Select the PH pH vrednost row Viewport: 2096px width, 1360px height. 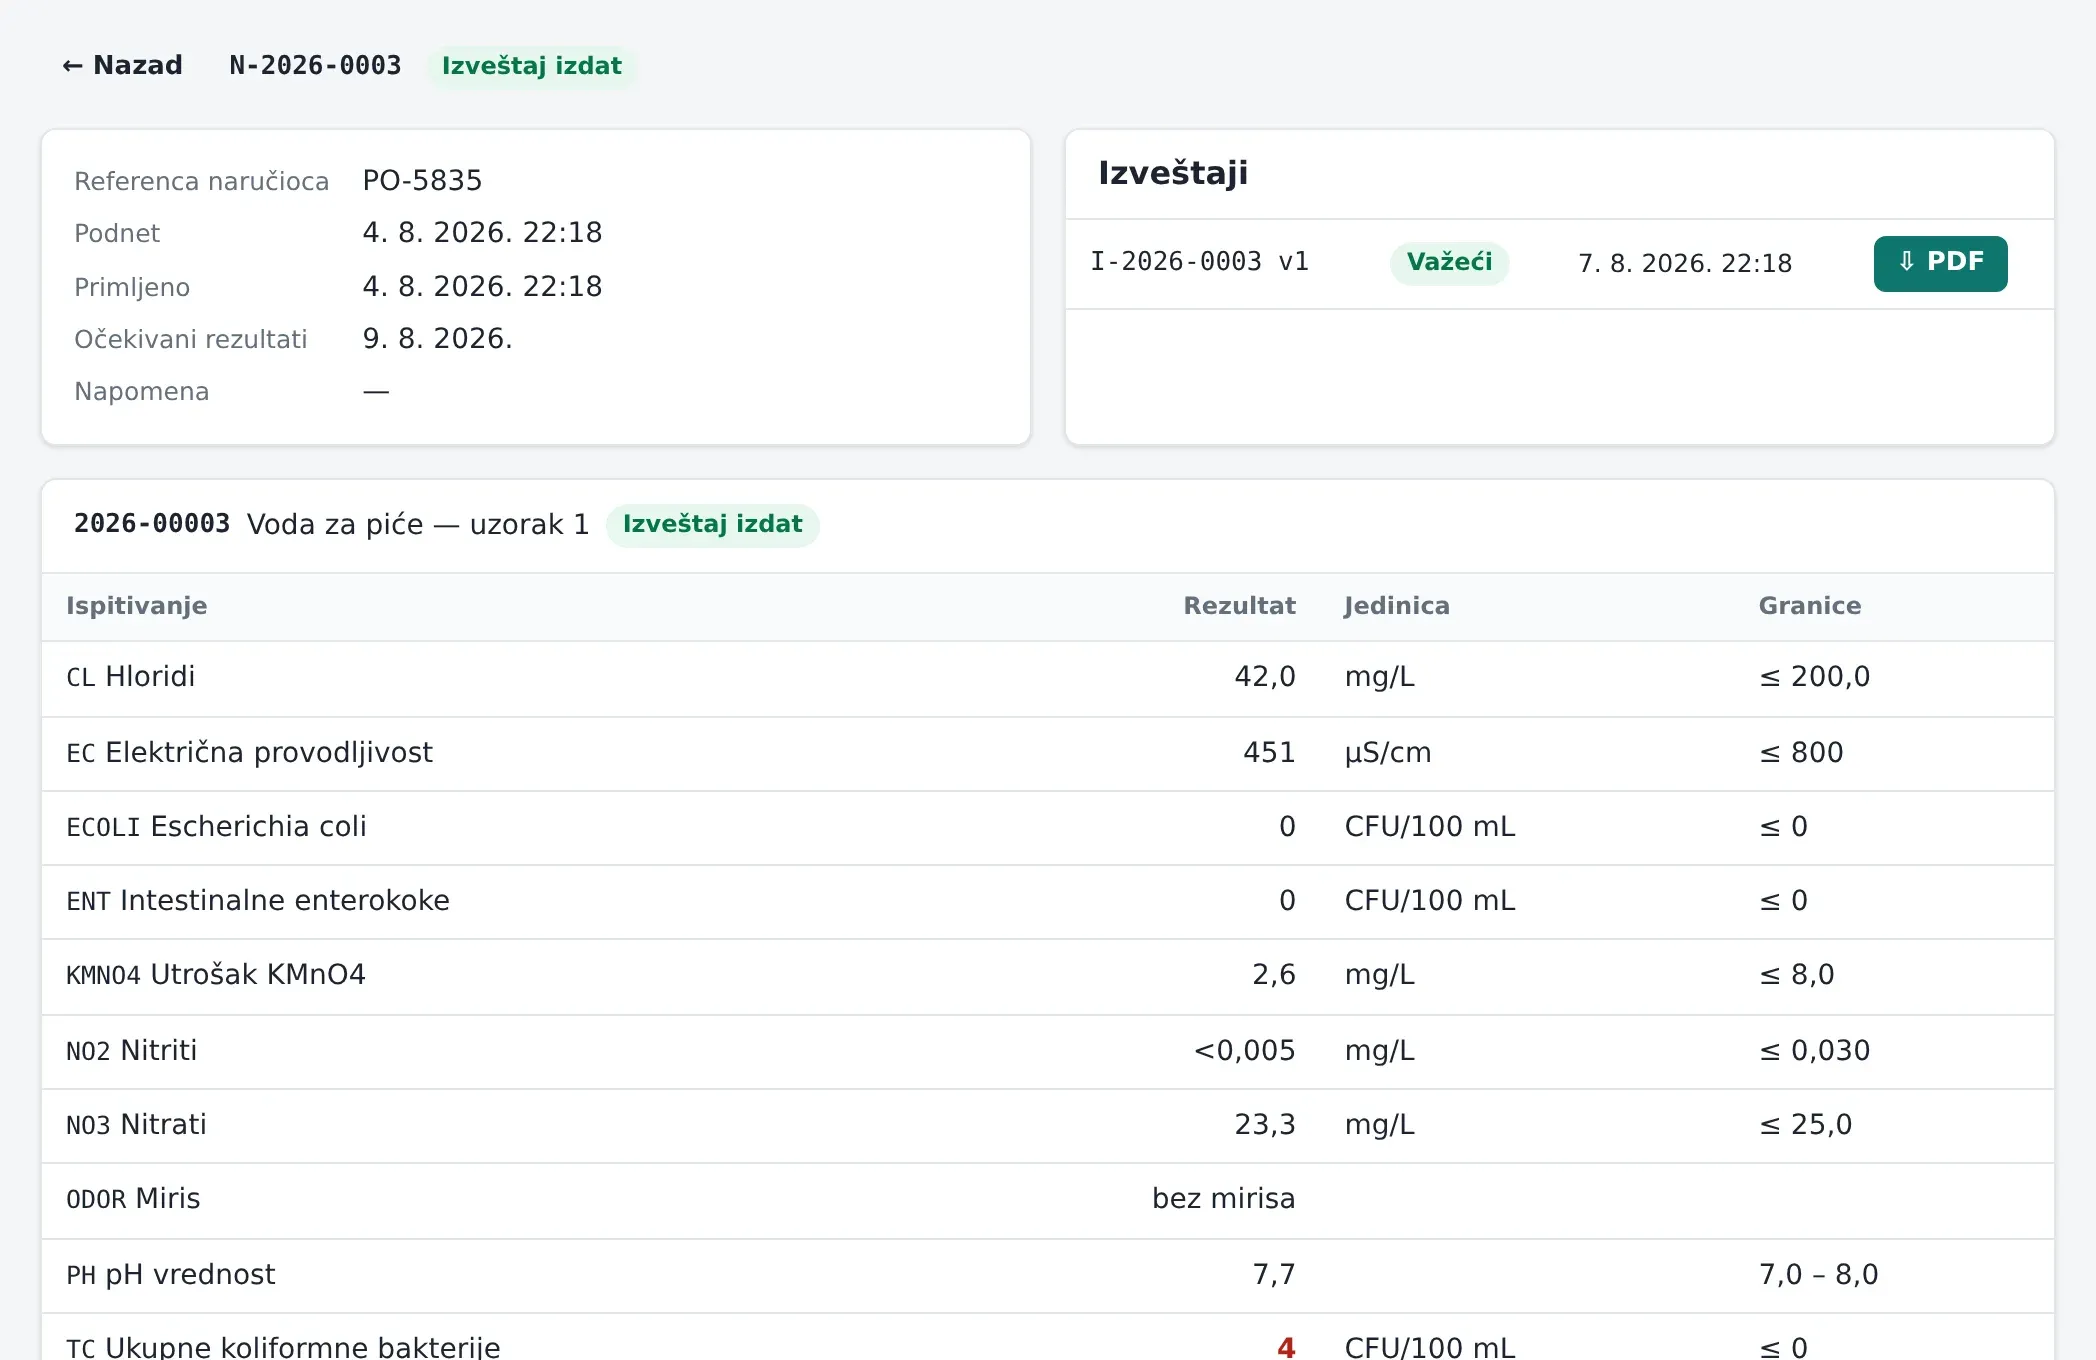click(x=1048, y=1275)
